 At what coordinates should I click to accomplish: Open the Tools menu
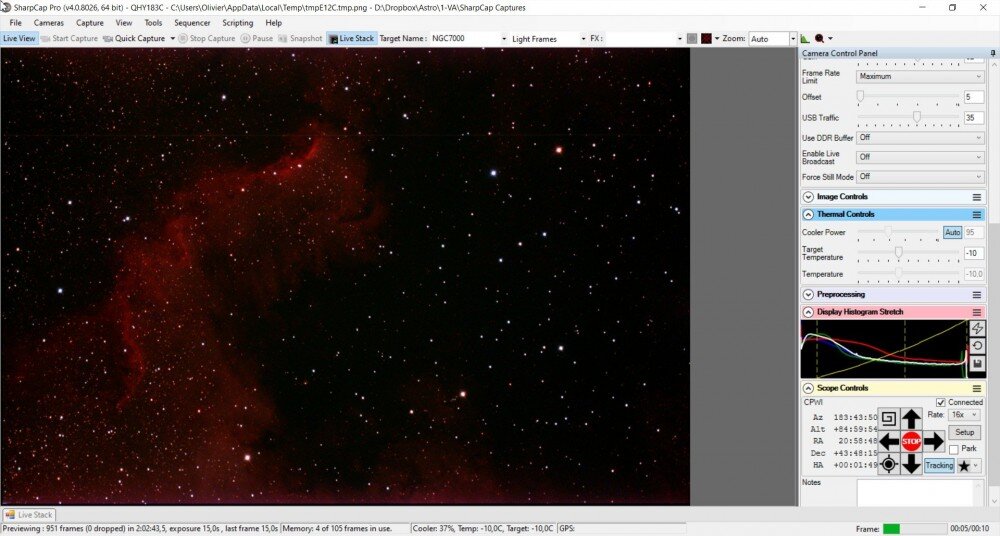click(x=153, y=23)
